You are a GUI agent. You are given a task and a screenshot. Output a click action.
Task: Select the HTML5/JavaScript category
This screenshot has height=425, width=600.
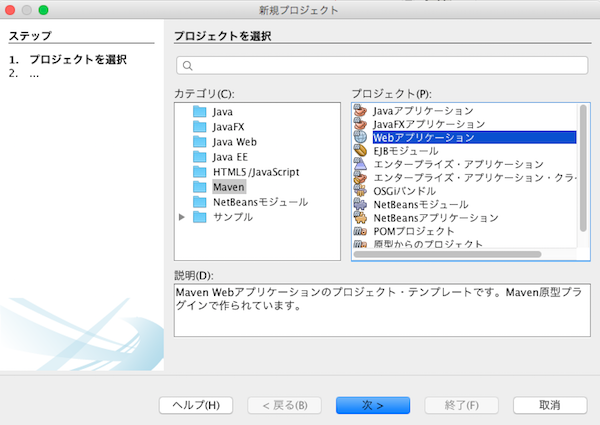coord(256,172)
